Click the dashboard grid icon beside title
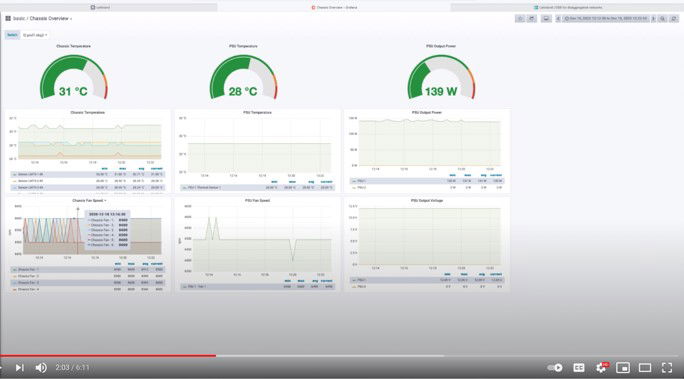684x379 pixels. (8, 18)
